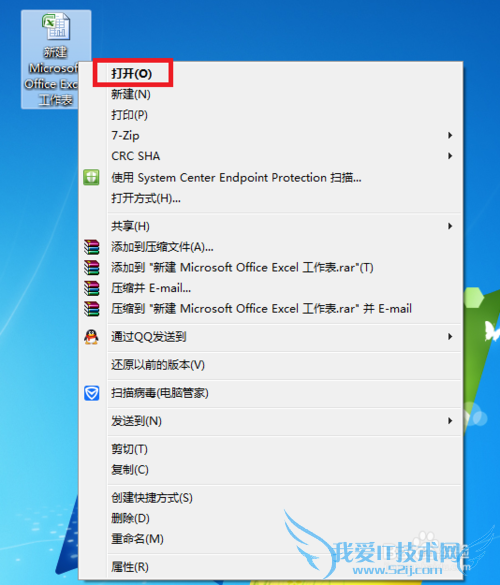Expand the CRC SHA submenu arrow

tap(450, 156)
